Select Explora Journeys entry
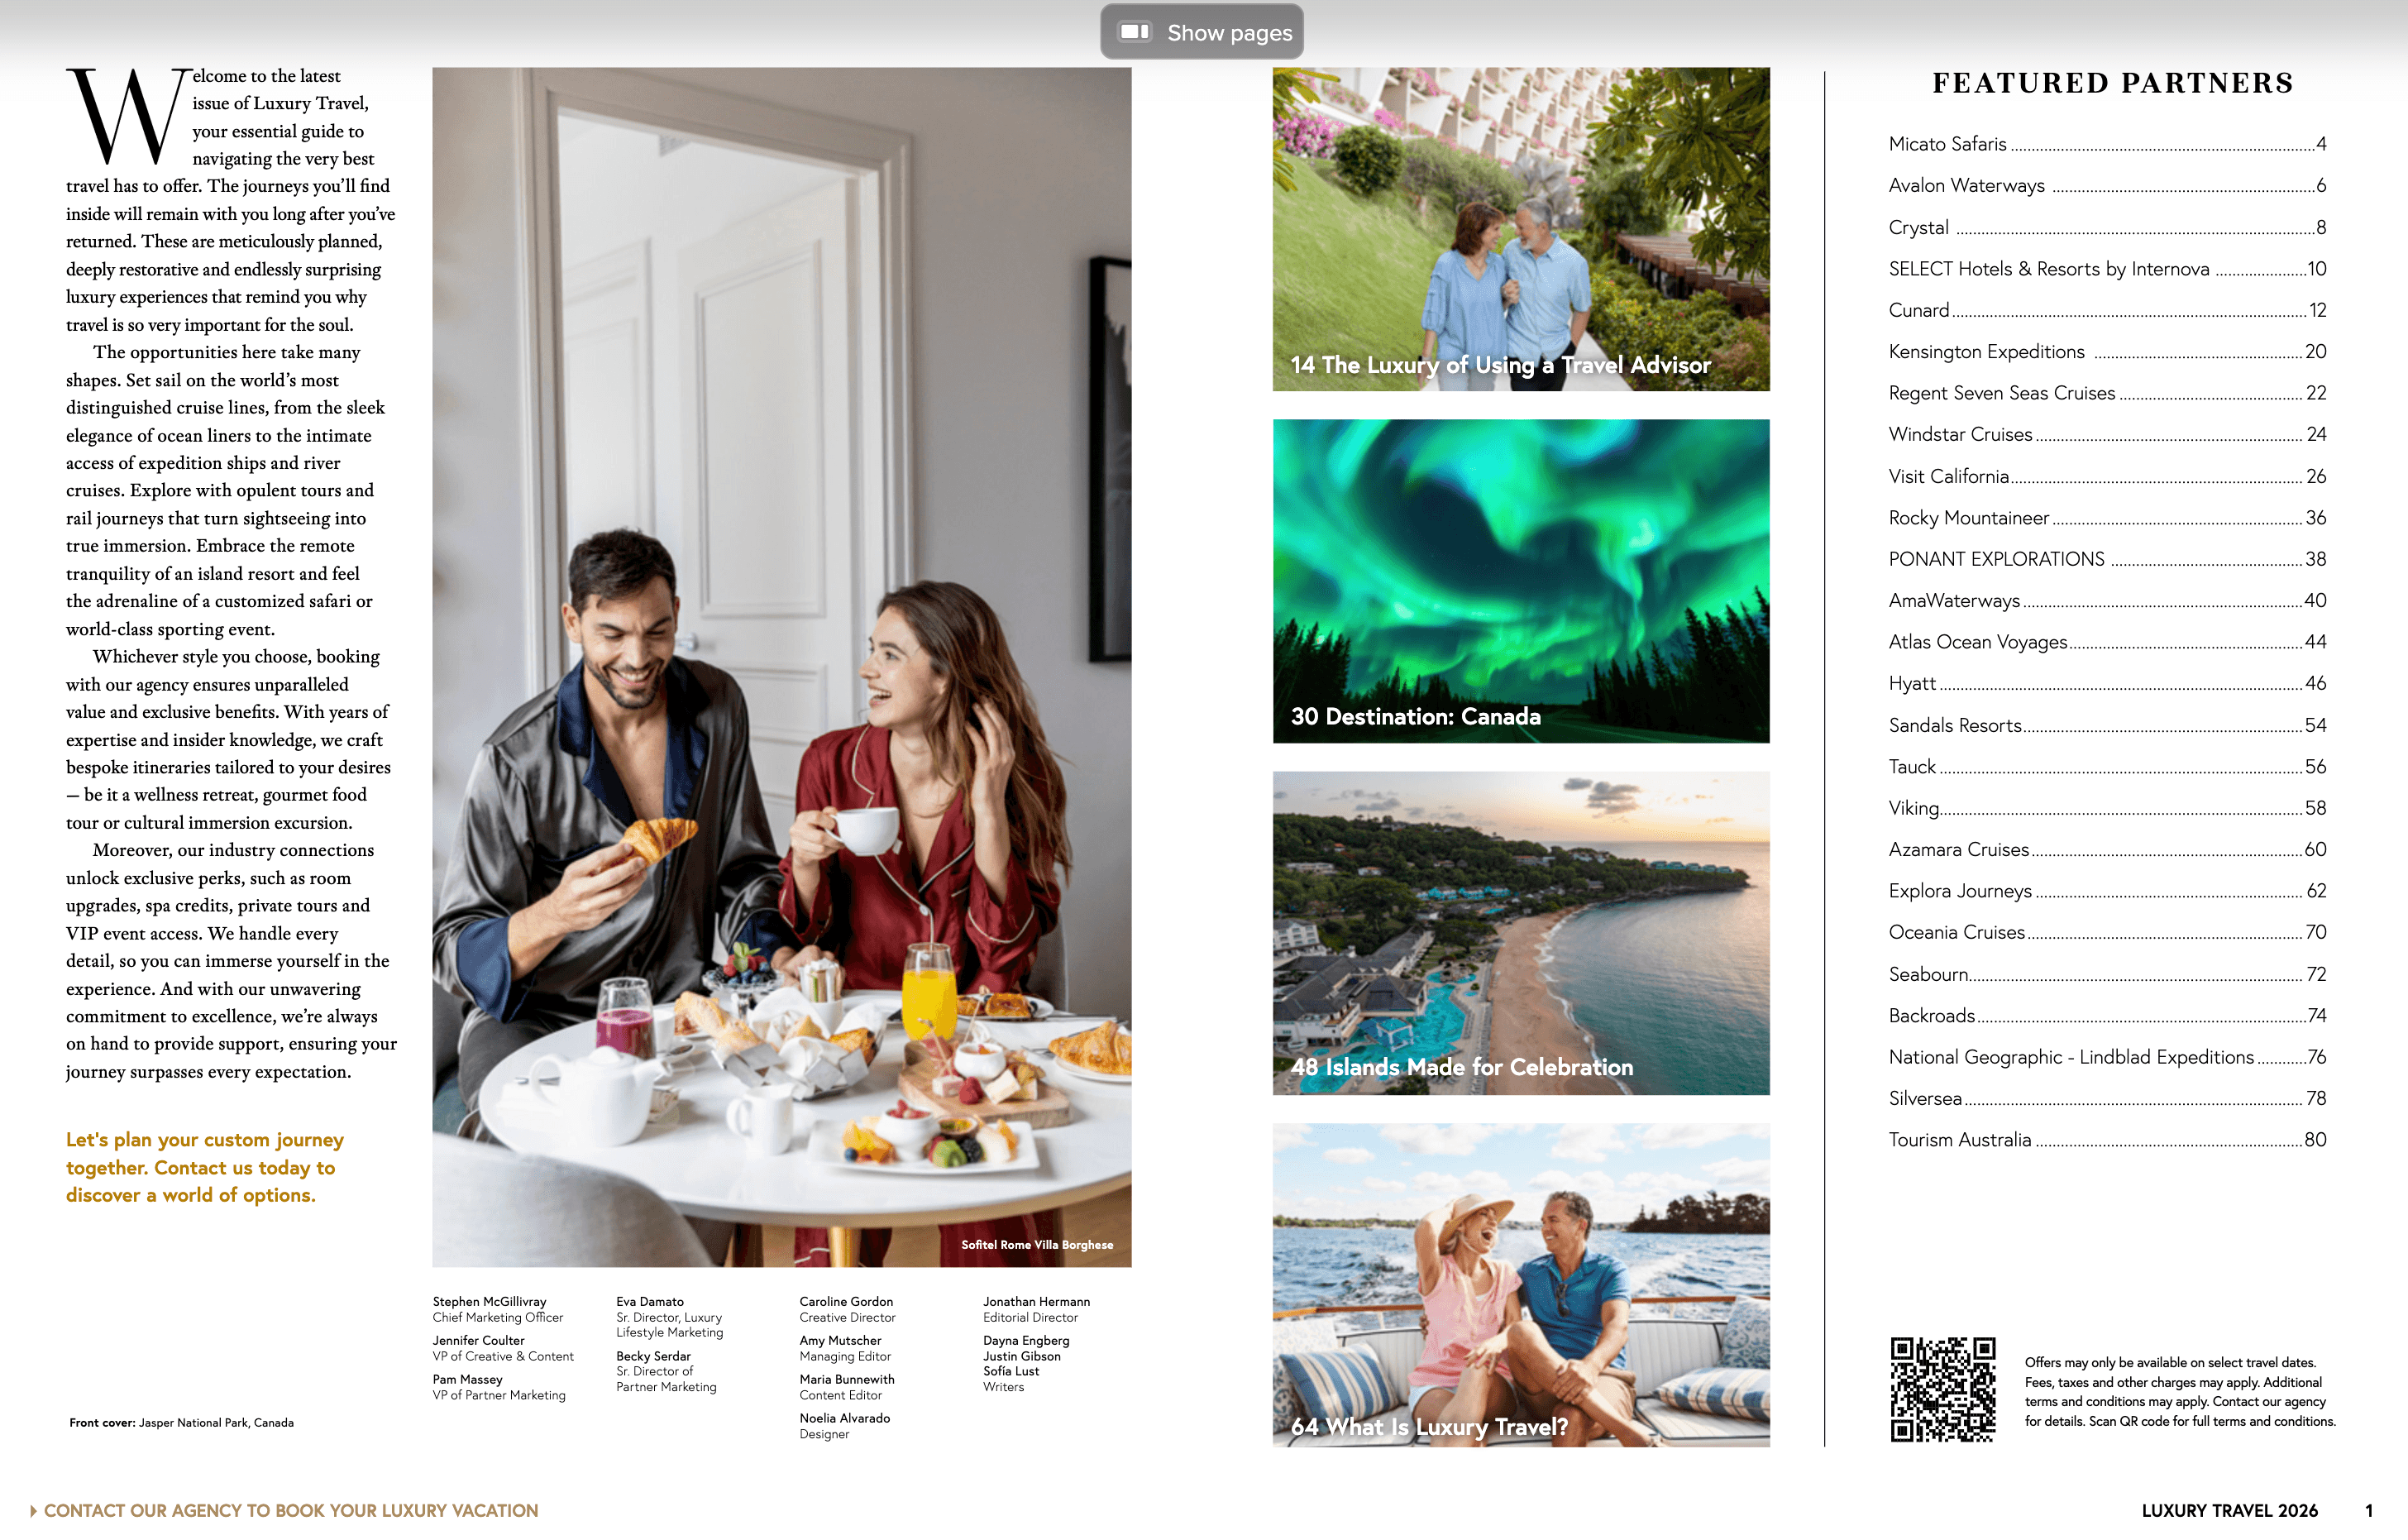The image size is (2408, 1540). [2107, 891]
